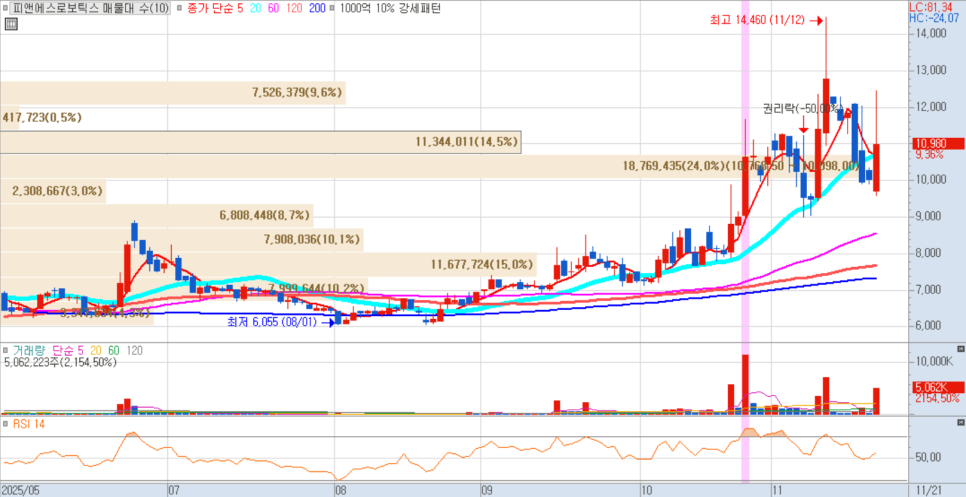The height and width of the screenshot is (497, 966).
Task: Select the magenta 60 price moving average label
Action: coord(273,9)
